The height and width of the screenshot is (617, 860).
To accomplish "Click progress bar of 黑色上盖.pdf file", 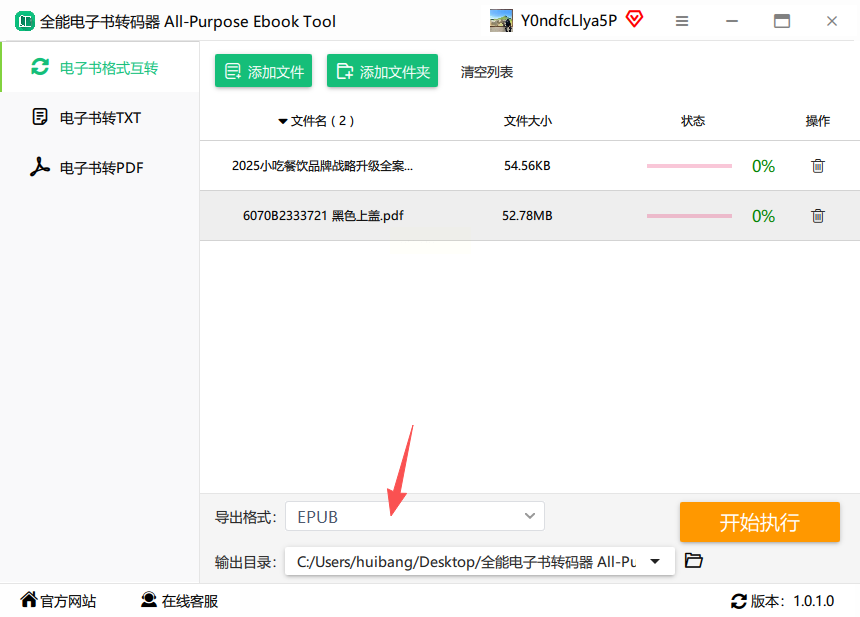I will pyautogui.click(x=689, y=216).
